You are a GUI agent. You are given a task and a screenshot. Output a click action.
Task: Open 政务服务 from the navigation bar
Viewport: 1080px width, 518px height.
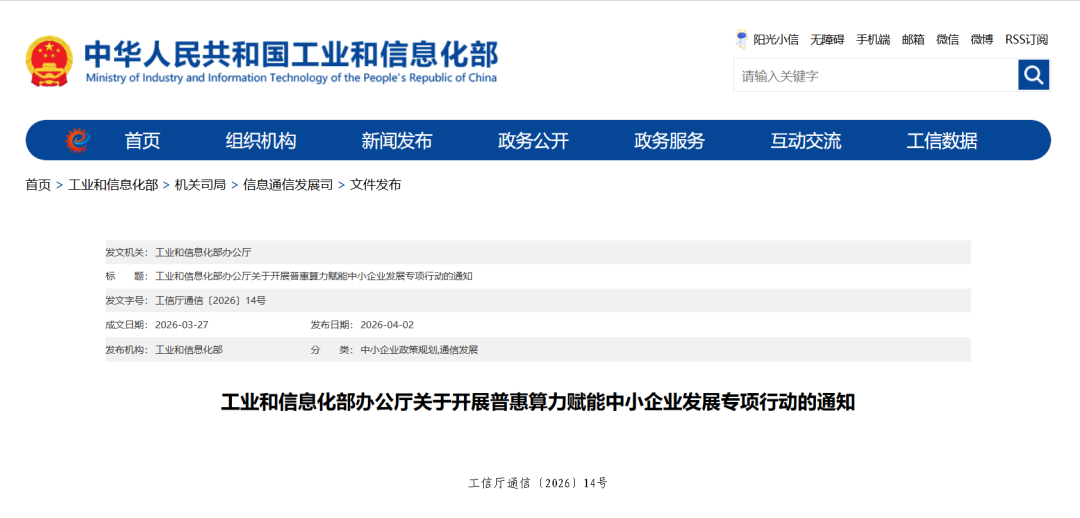(669, 141)
